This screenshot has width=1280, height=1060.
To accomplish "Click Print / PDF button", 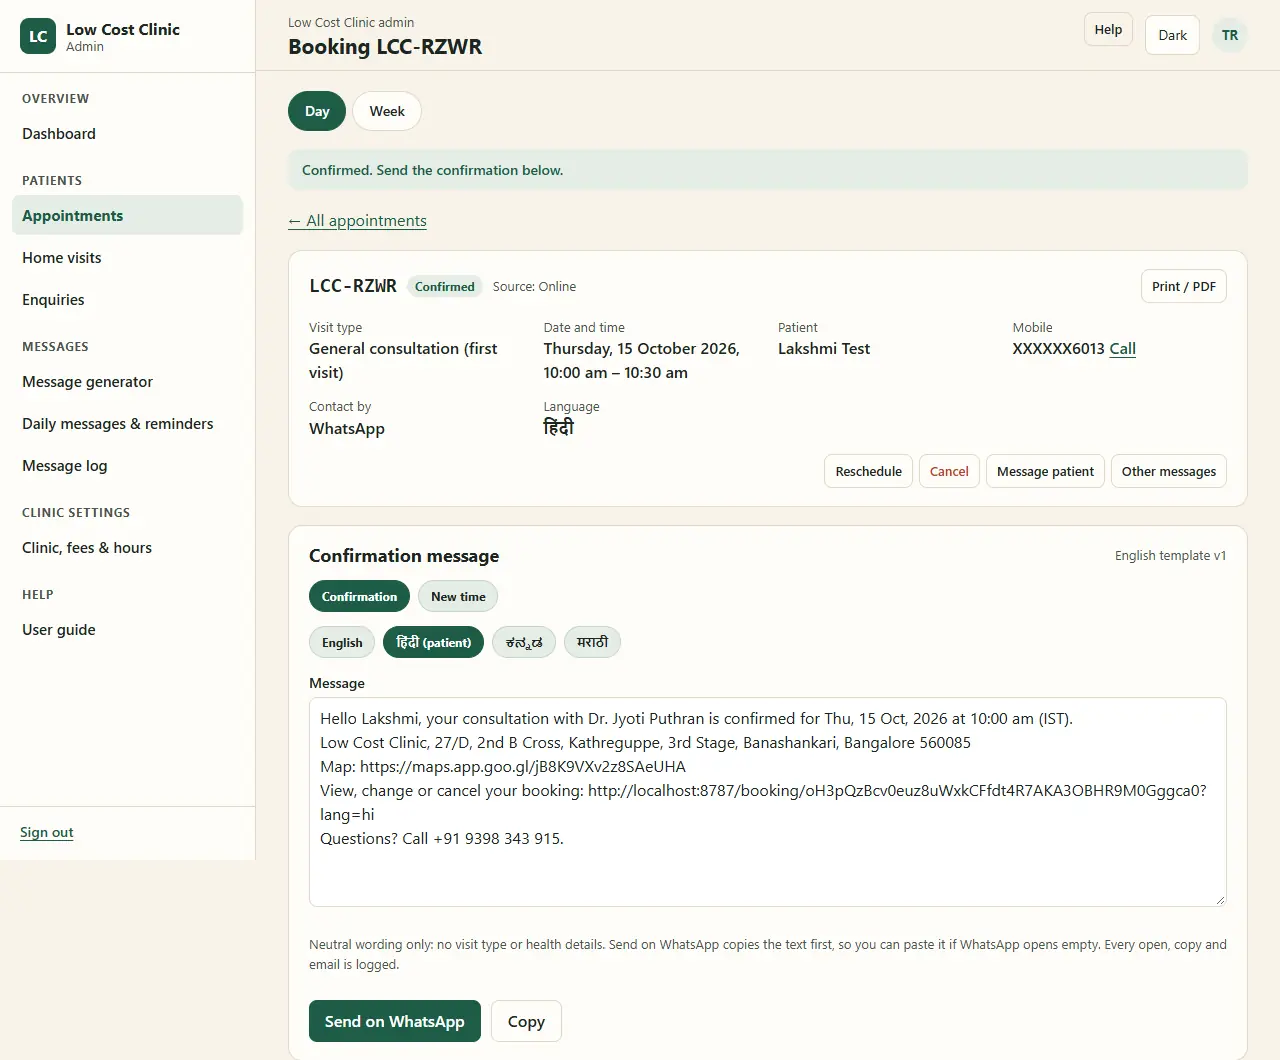I will (x=1184, y=286).
